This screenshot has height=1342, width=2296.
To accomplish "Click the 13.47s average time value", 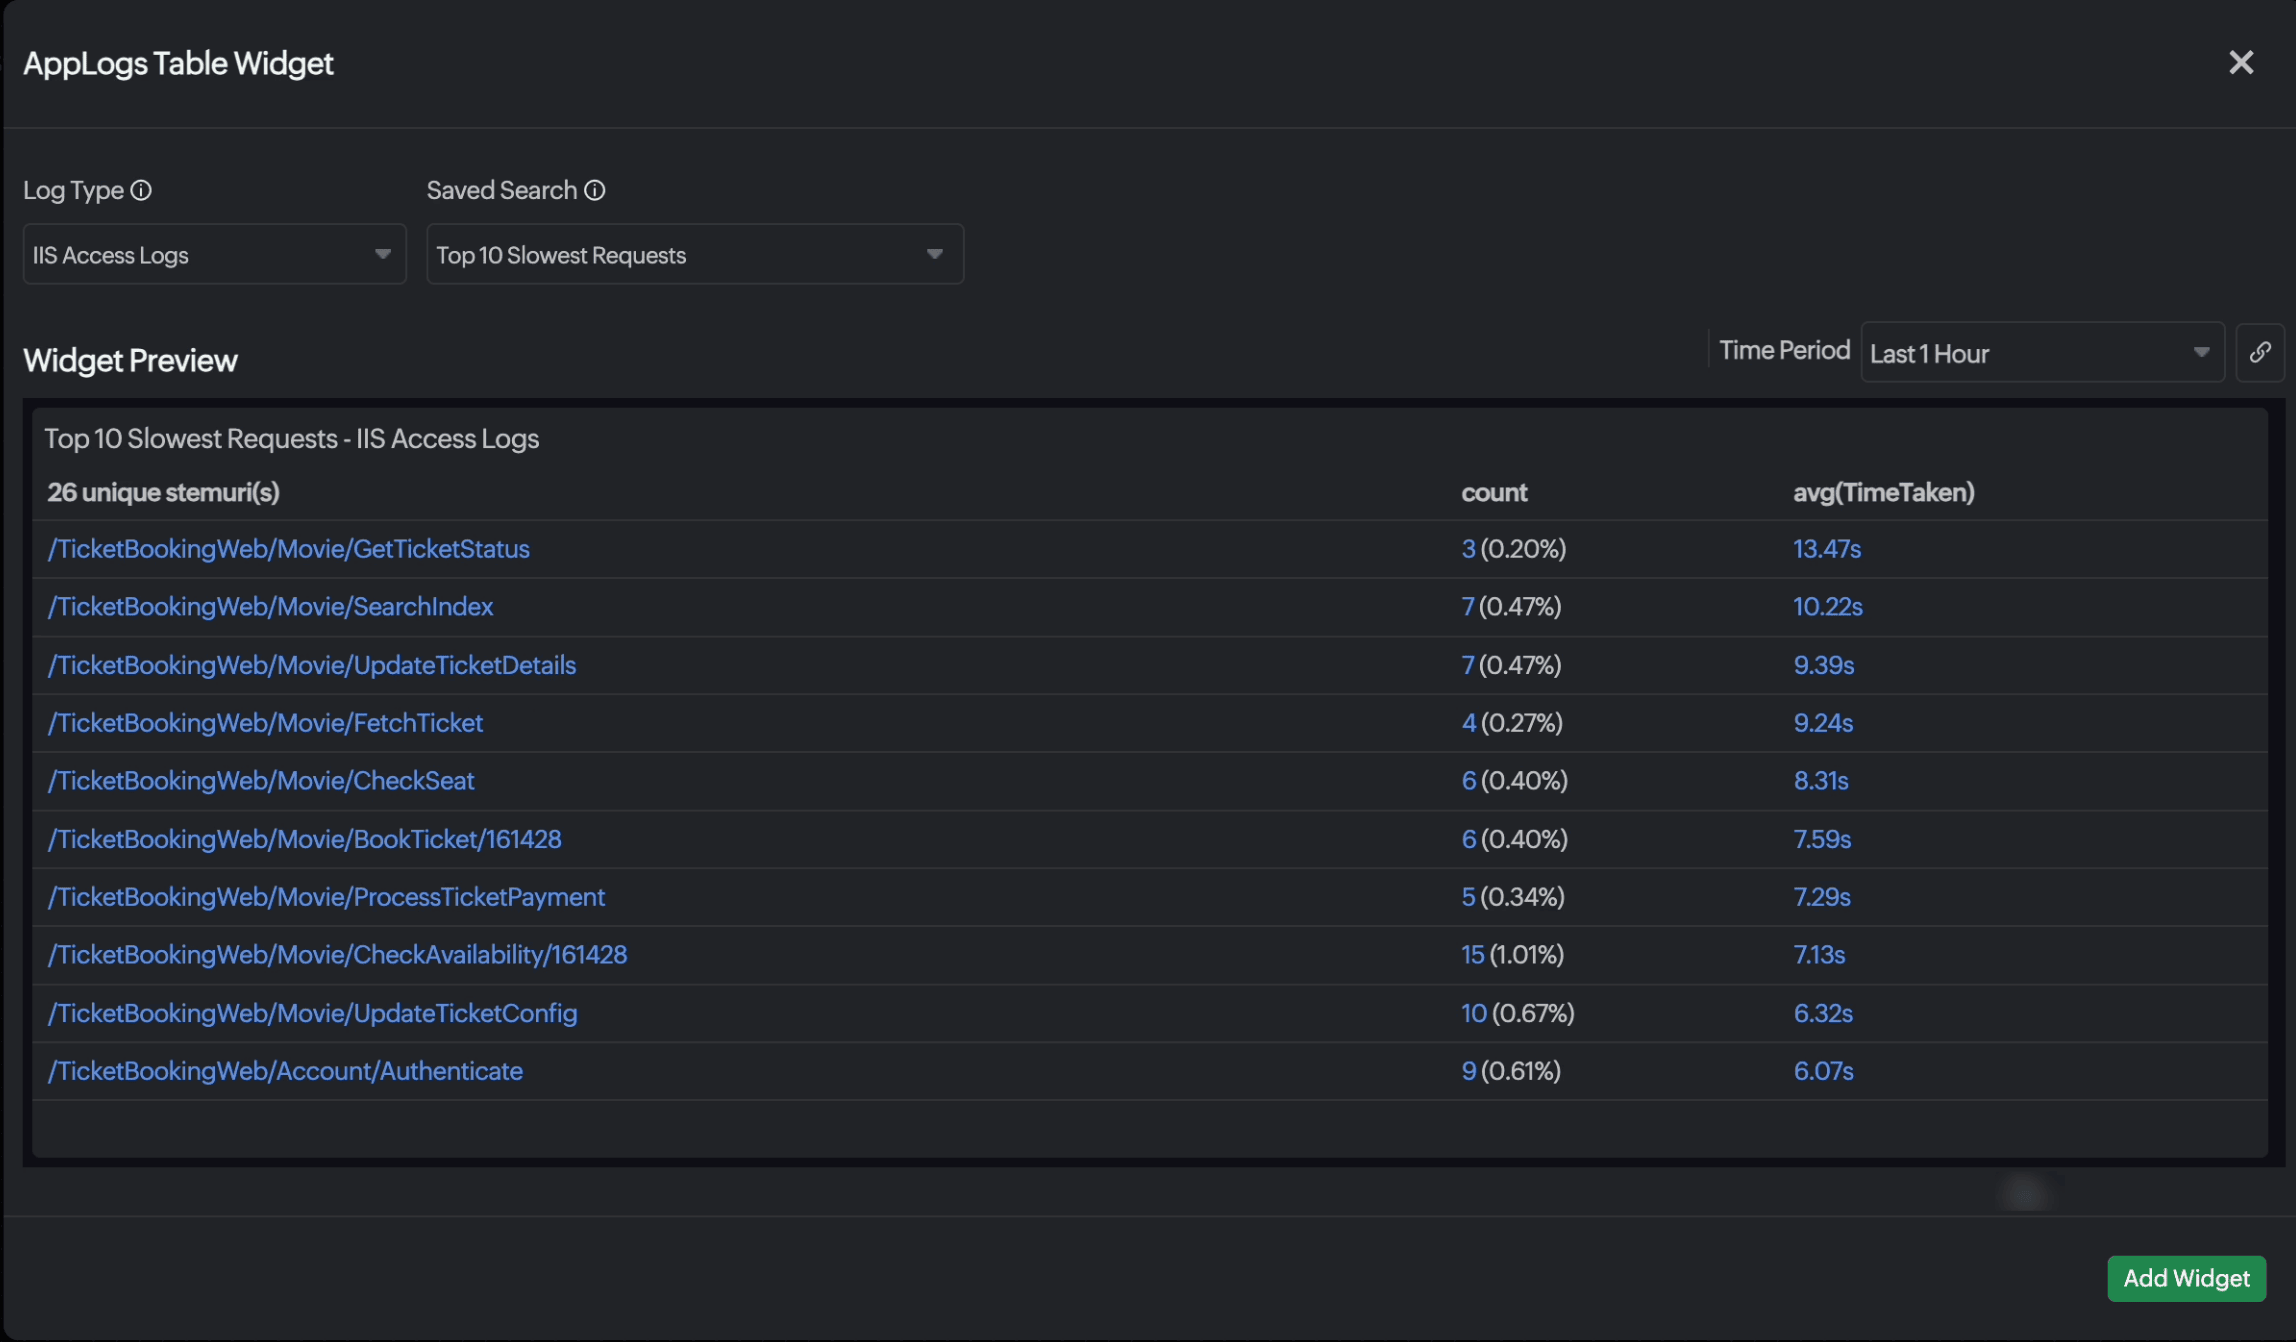I will (1826, 549).
